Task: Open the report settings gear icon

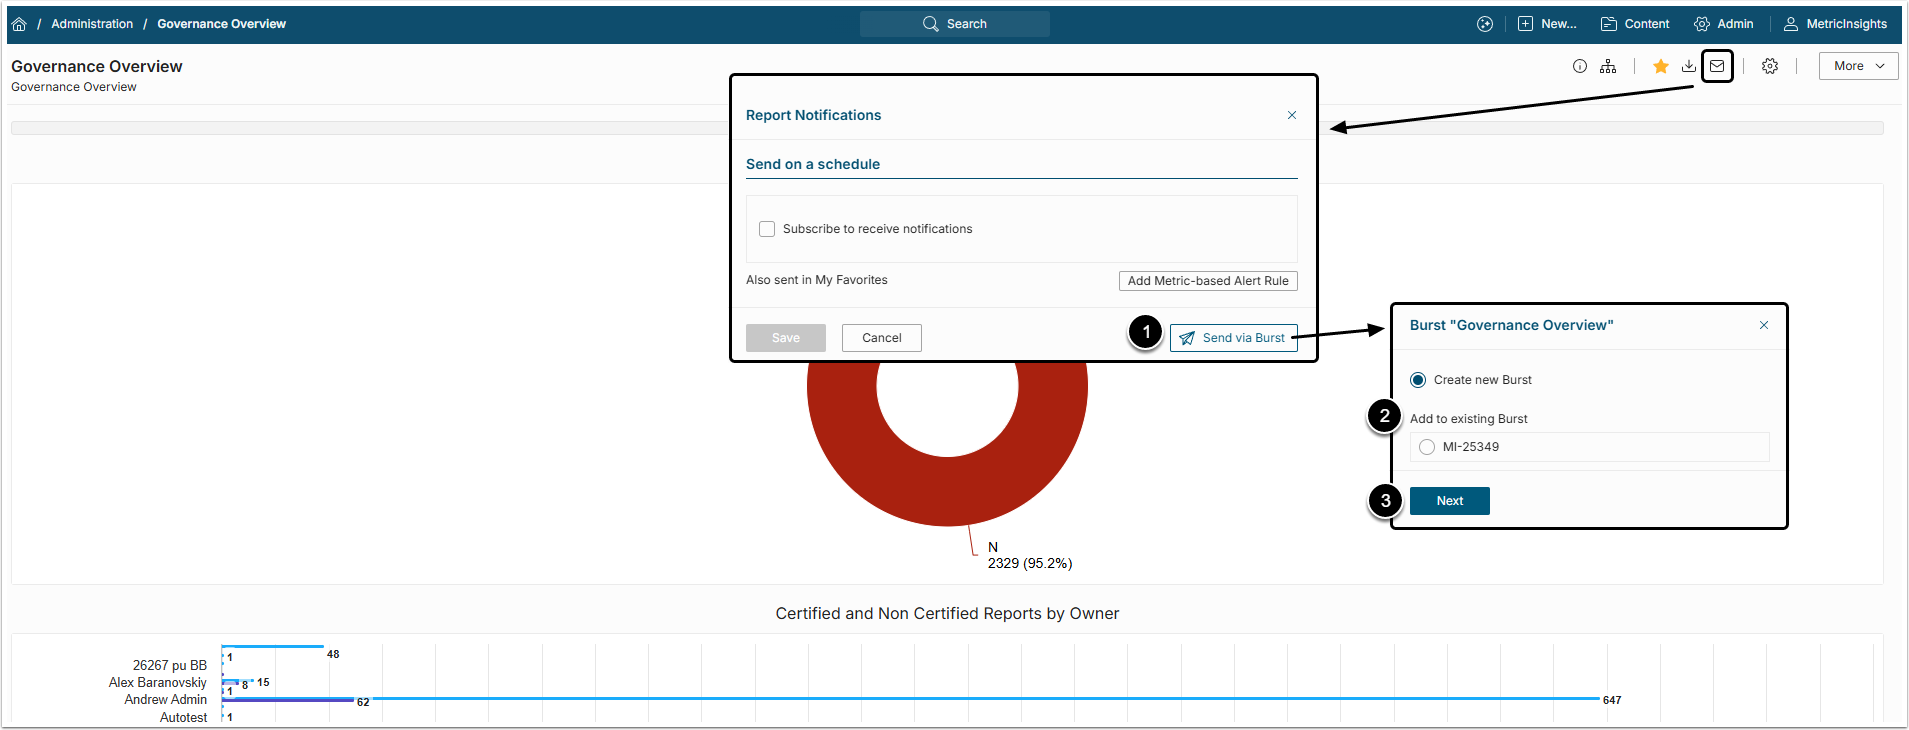Action: click(x=1770, y=66)
